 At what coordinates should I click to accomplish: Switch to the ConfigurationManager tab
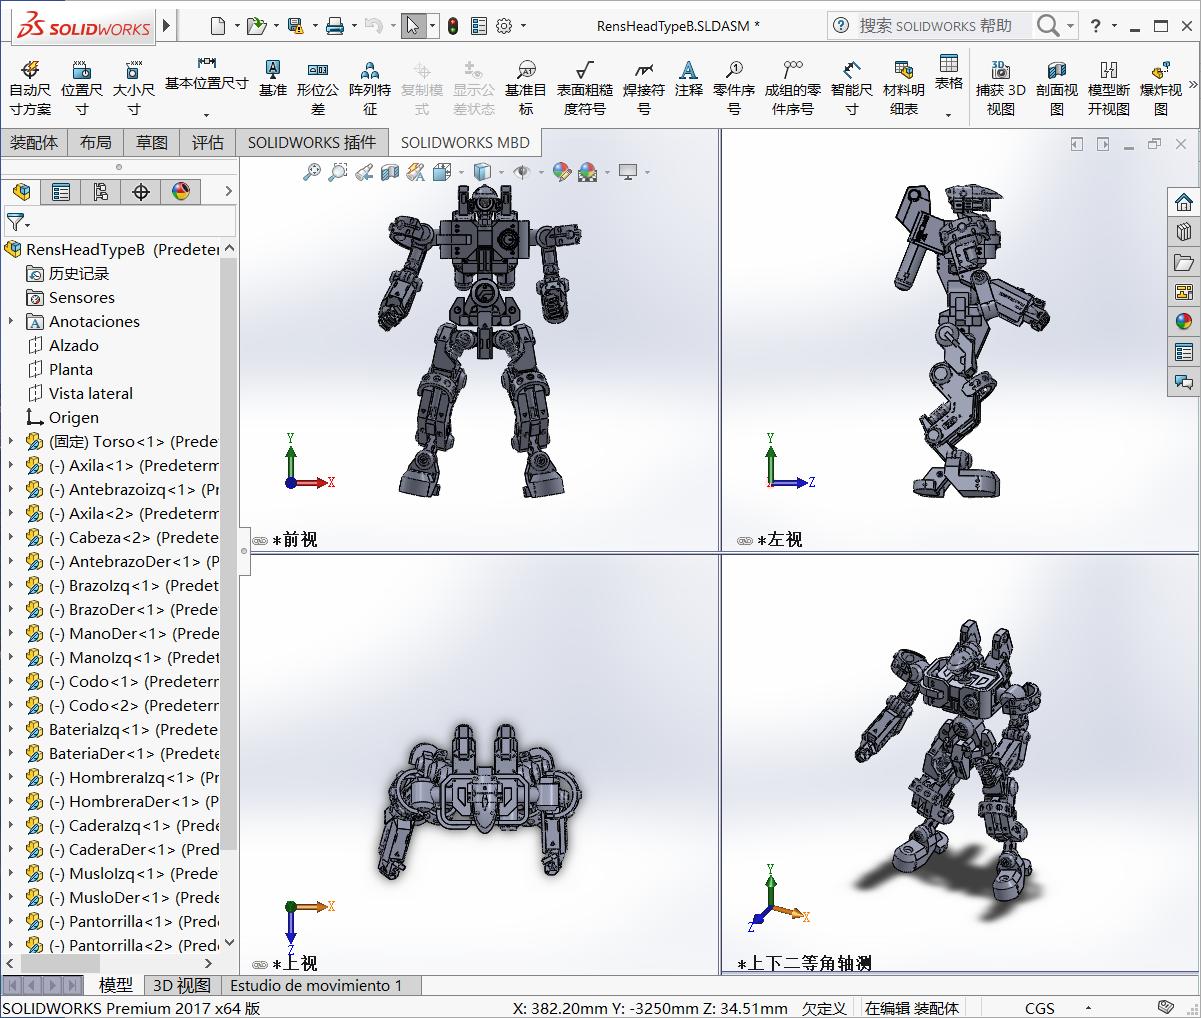[101, 191]
